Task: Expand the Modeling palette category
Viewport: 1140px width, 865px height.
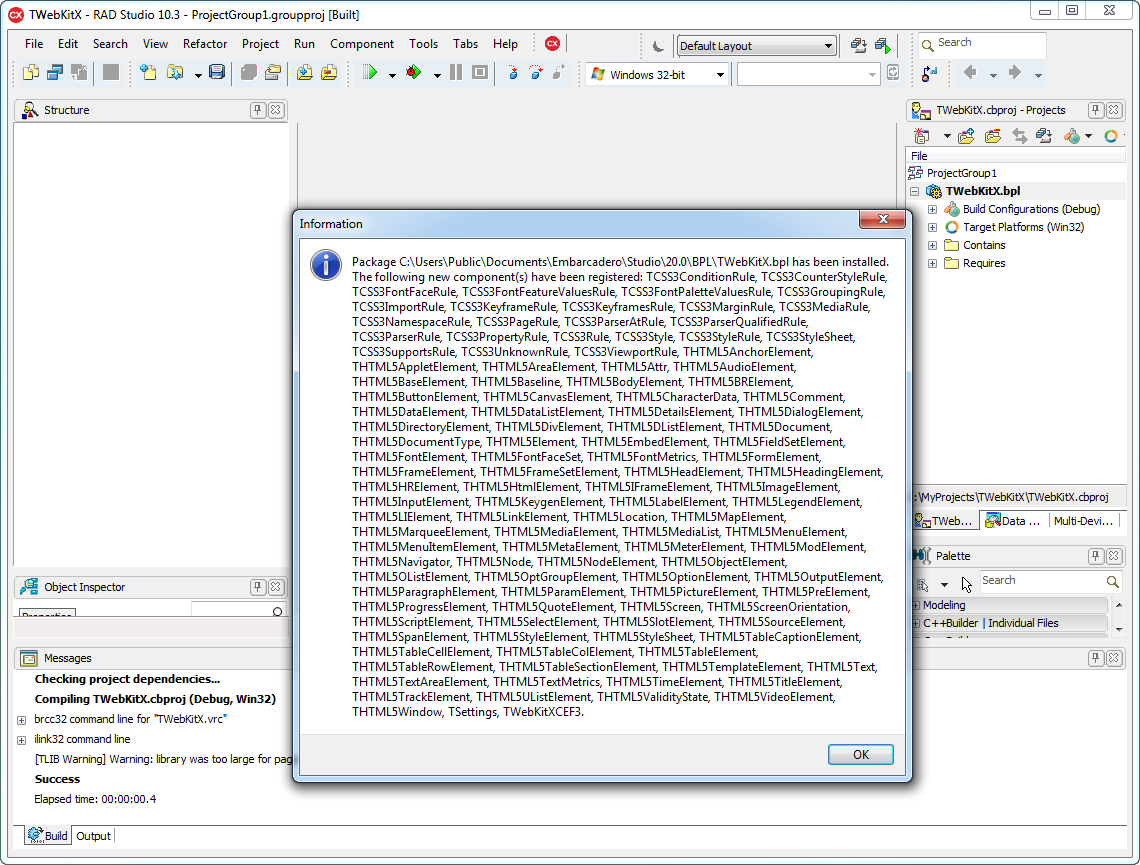Action: 916,605
